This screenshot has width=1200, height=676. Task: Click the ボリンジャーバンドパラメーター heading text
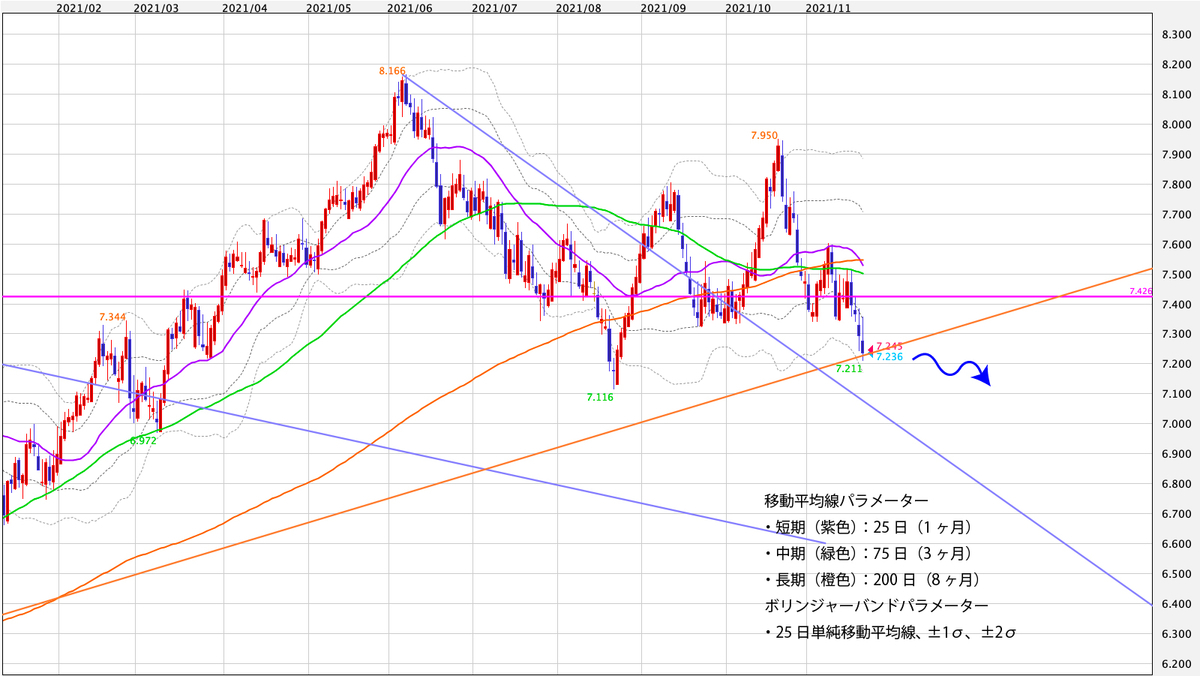[x=876, y=605]
